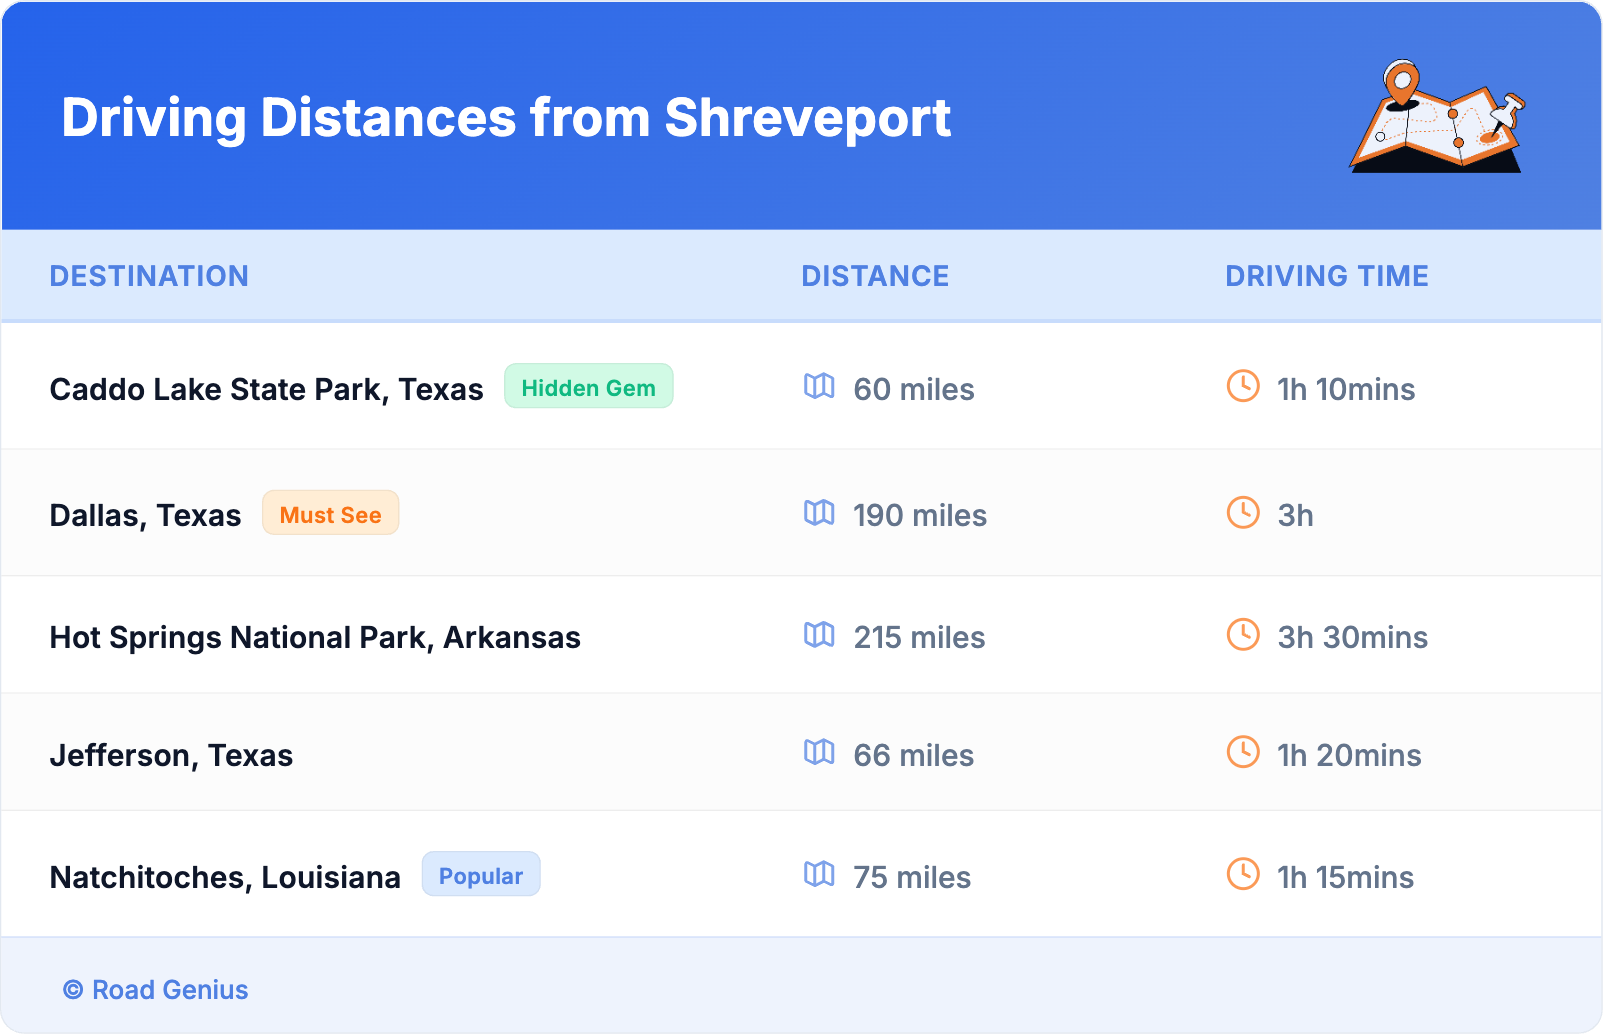
Task: Open the Road Genius copyright link
Action: point(156,990)
